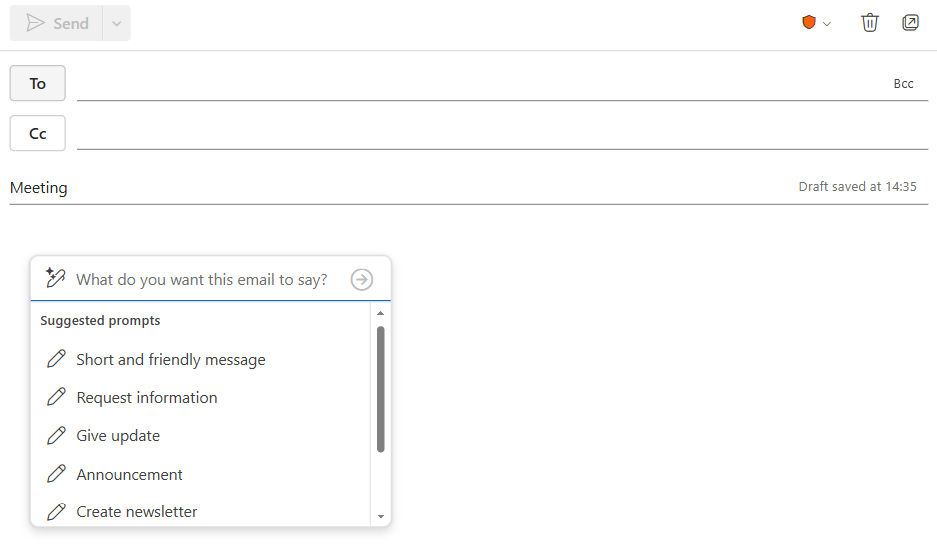This screenshot has height=553, width=937.
Task: Click pencil icon beside Announcement
Action: [x=57, y=474]
